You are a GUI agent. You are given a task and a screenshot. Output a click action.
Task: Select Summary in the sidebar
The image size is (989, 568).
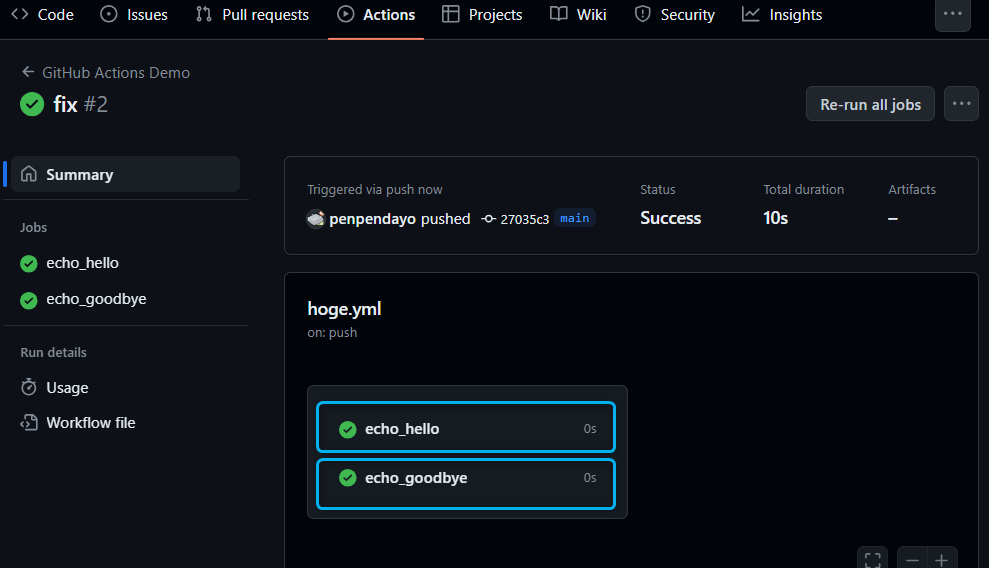click(126, 174)
